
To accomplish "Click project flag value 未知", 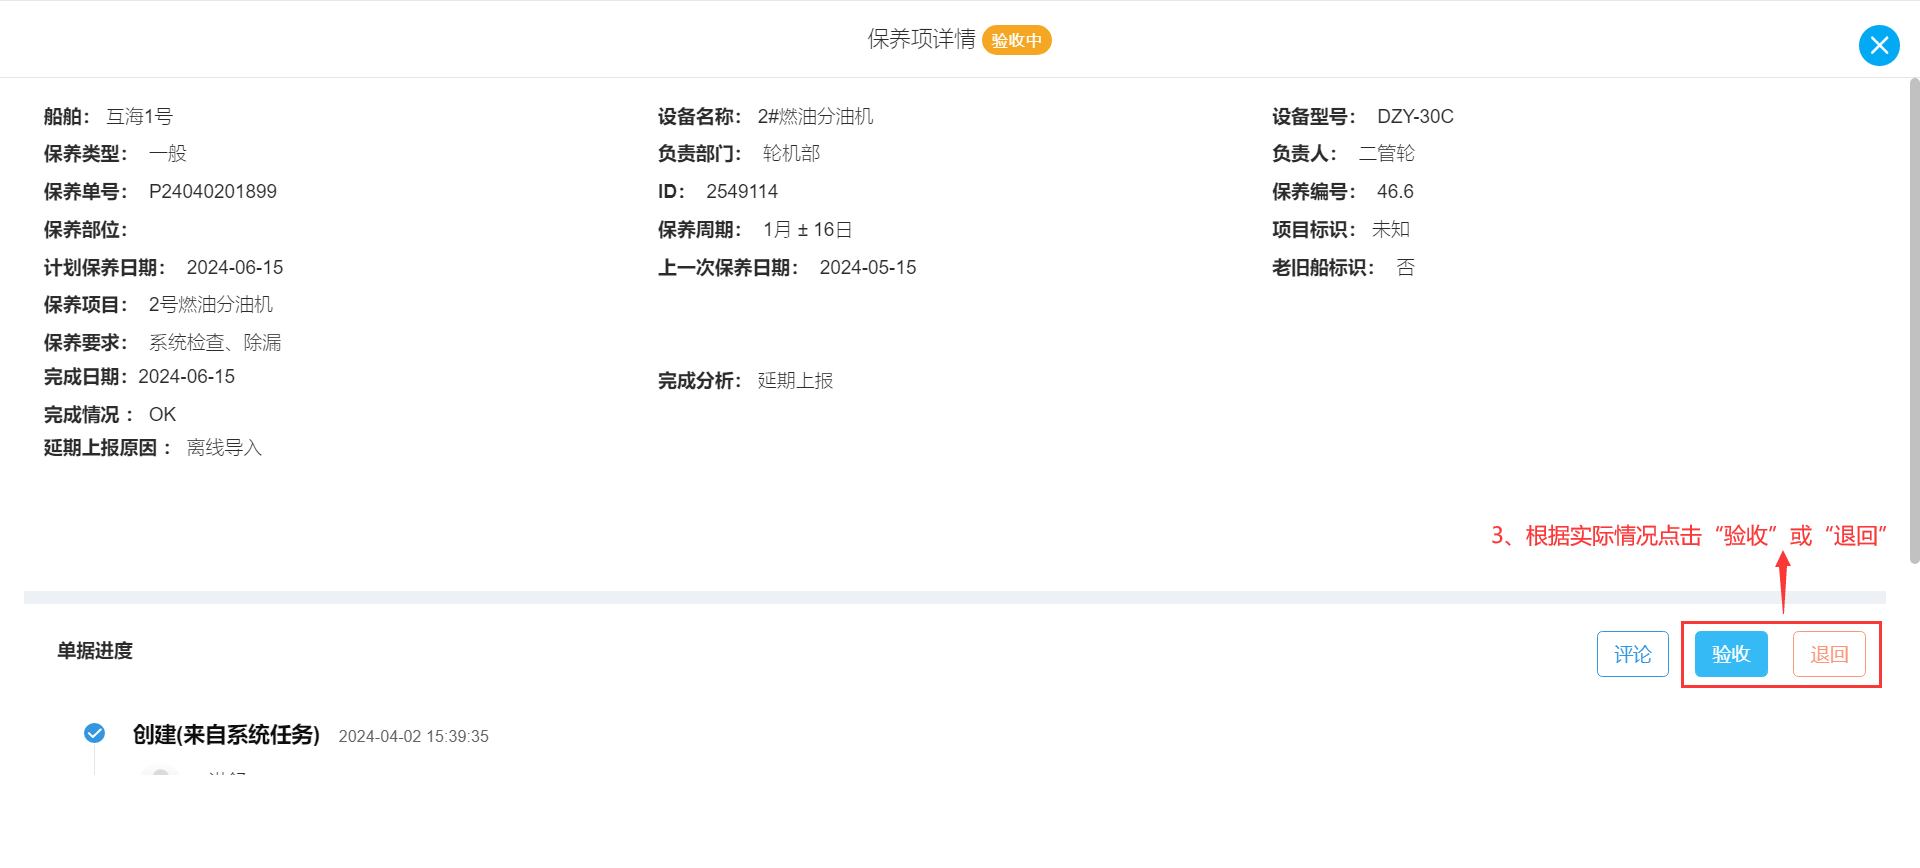I will pos(1391,229).
